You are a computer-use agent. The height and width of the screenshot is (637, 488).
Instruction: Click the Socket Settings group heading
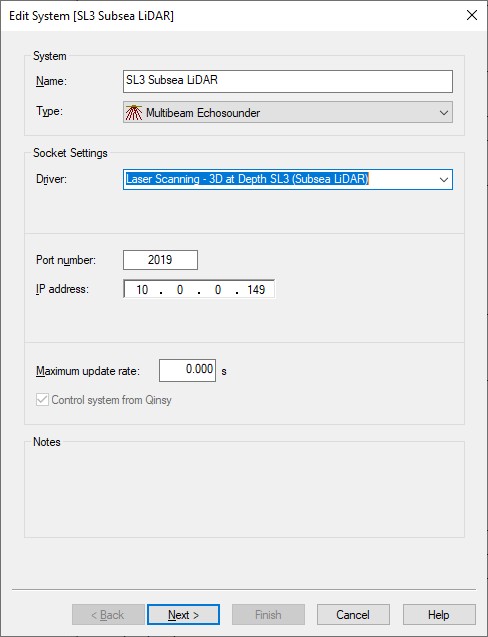pos(70,153)
